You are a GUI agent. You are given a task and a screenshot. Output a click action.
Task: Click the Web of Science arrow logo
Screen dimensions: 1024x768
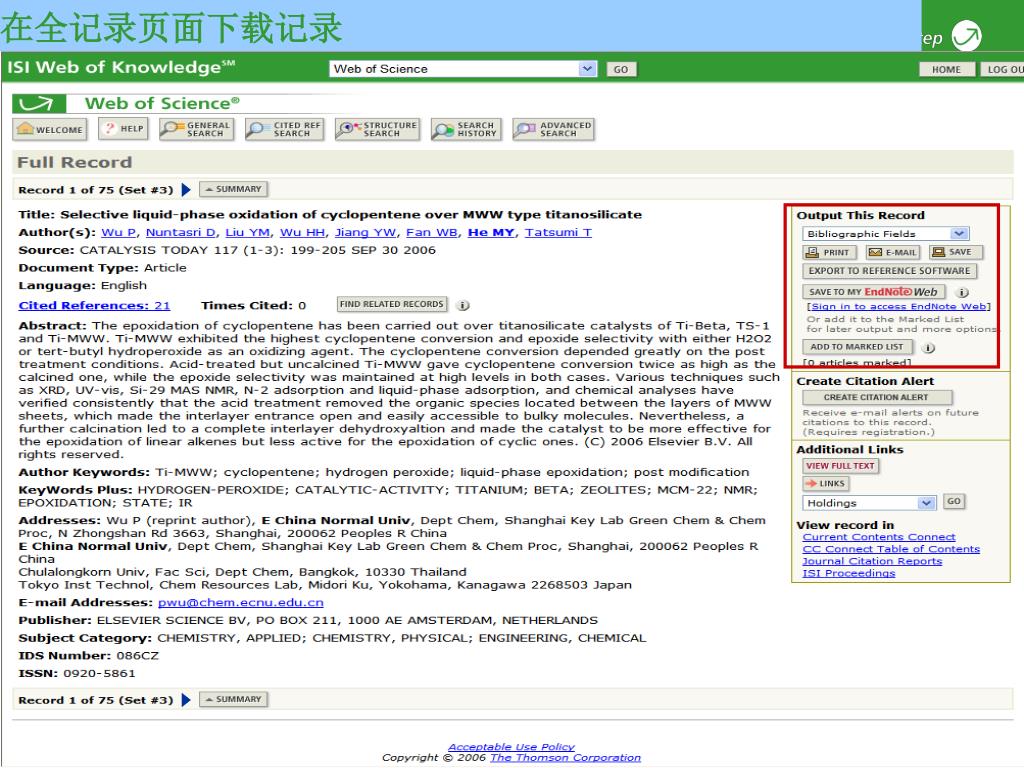(39, 103)
